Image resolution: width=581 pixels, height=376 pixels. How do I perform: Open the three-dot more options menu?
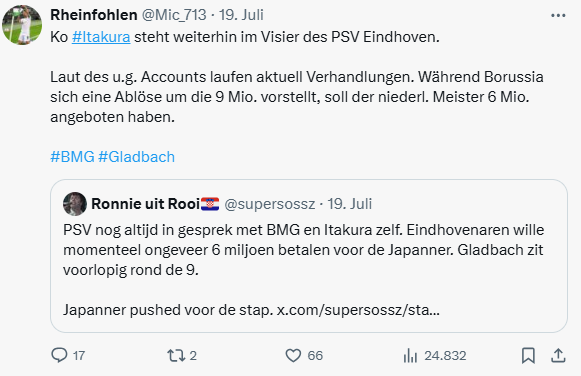coord(558,16)
